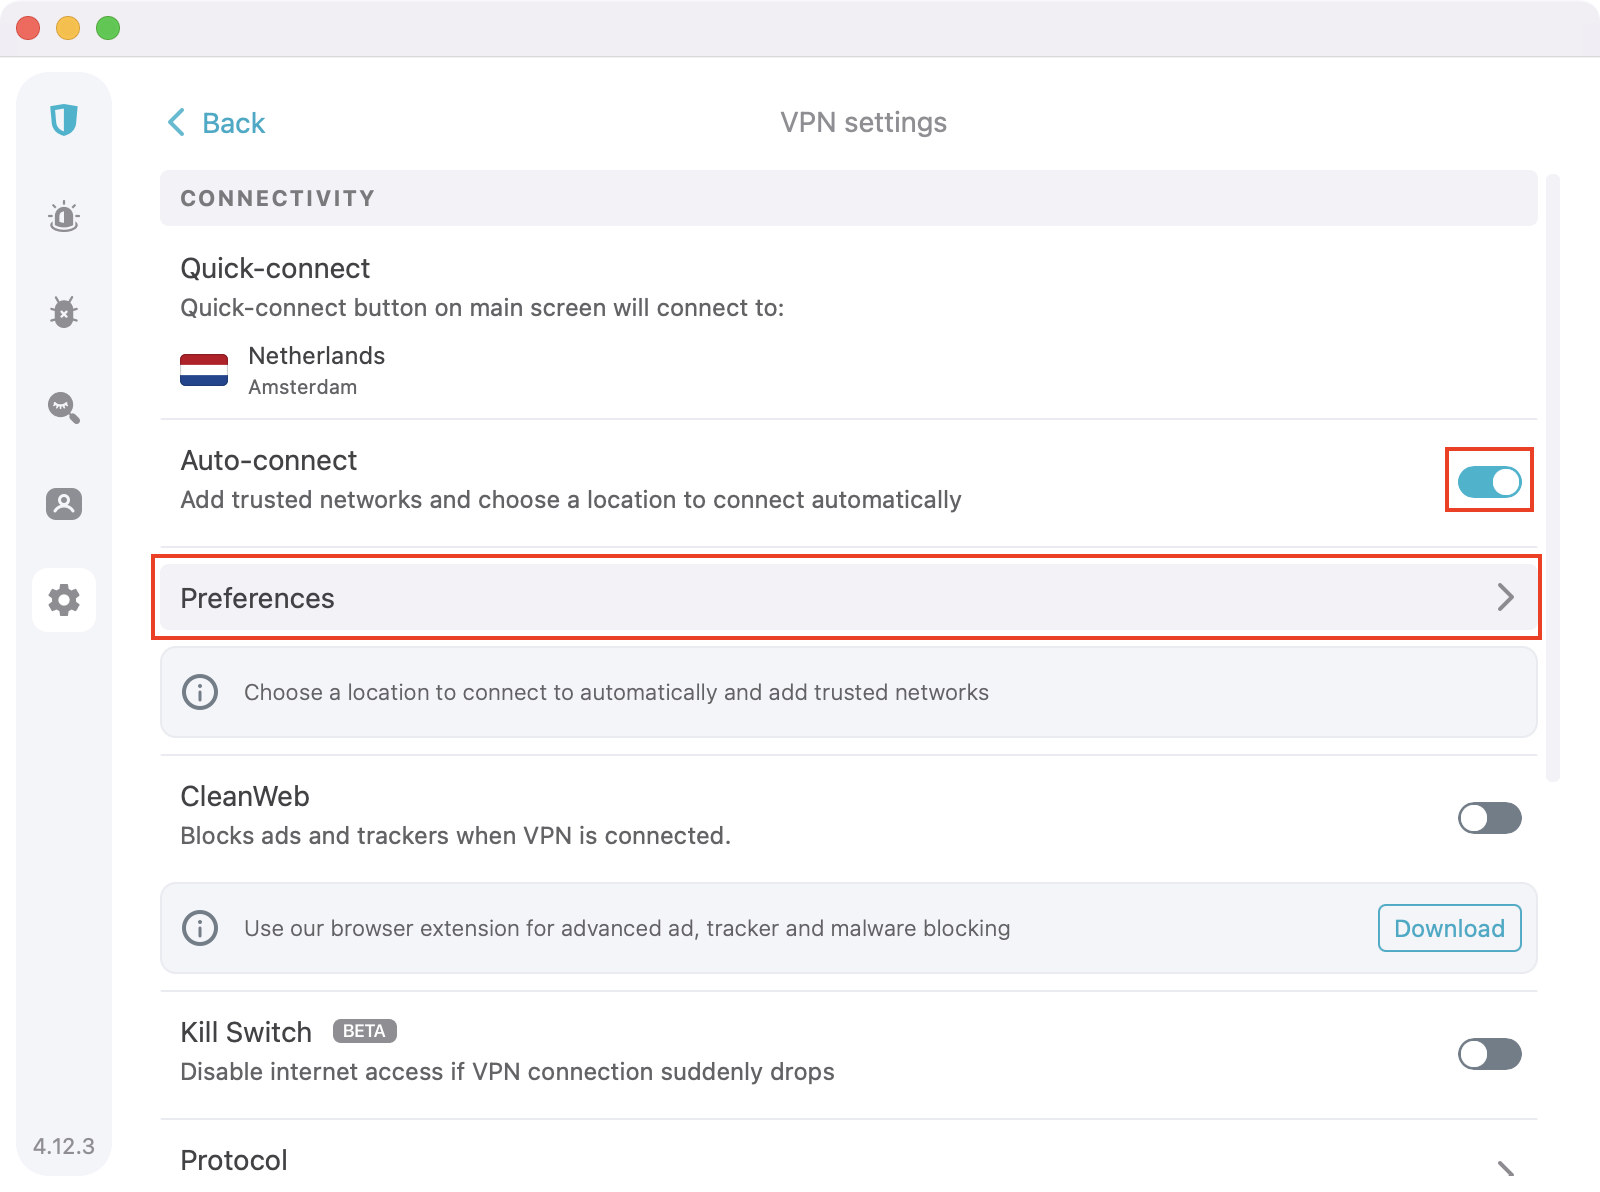The width and height of the screenshot is (1600, 1192).
Task: Disable the Auto-connect toggle
Action: tap(1489, 482)
